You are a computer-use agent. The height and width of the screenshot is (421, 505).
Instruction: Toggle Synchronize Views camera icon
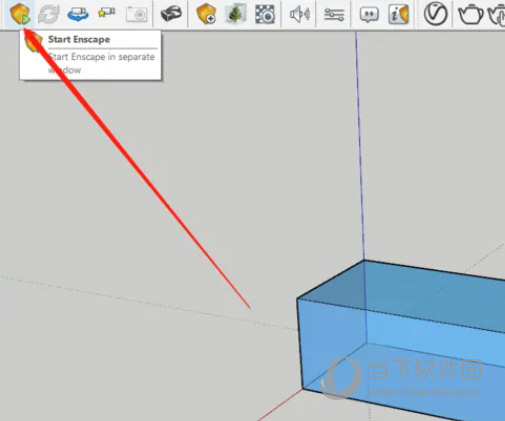click(78, 14)
